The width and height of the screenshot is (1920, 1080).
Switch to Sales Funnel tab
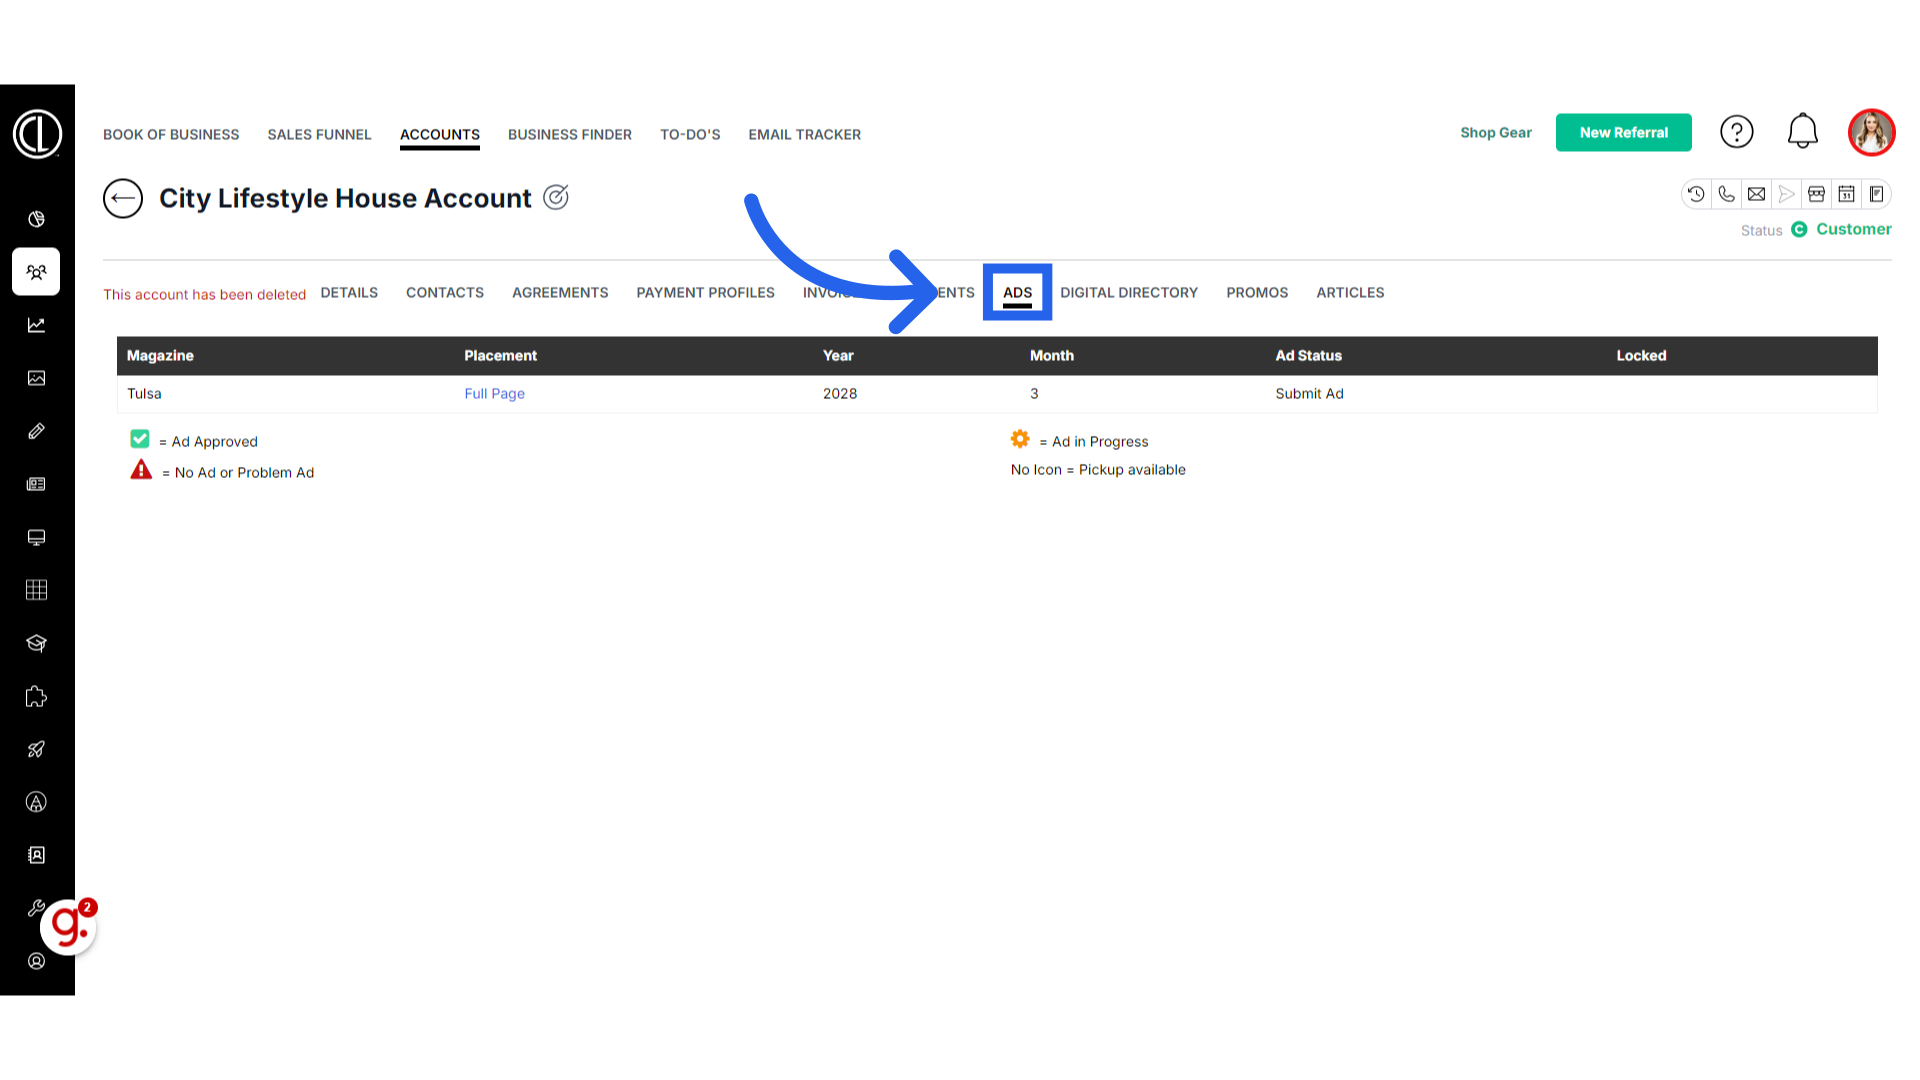[319, 134]
